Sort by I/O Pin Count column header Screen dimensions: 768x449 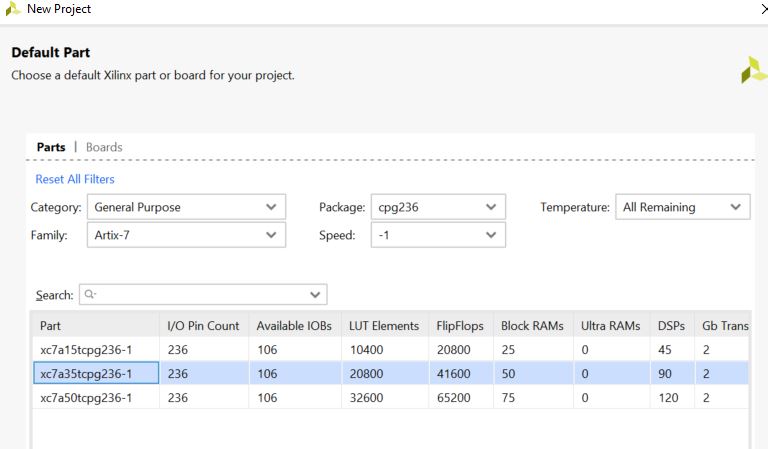[203, 326]
